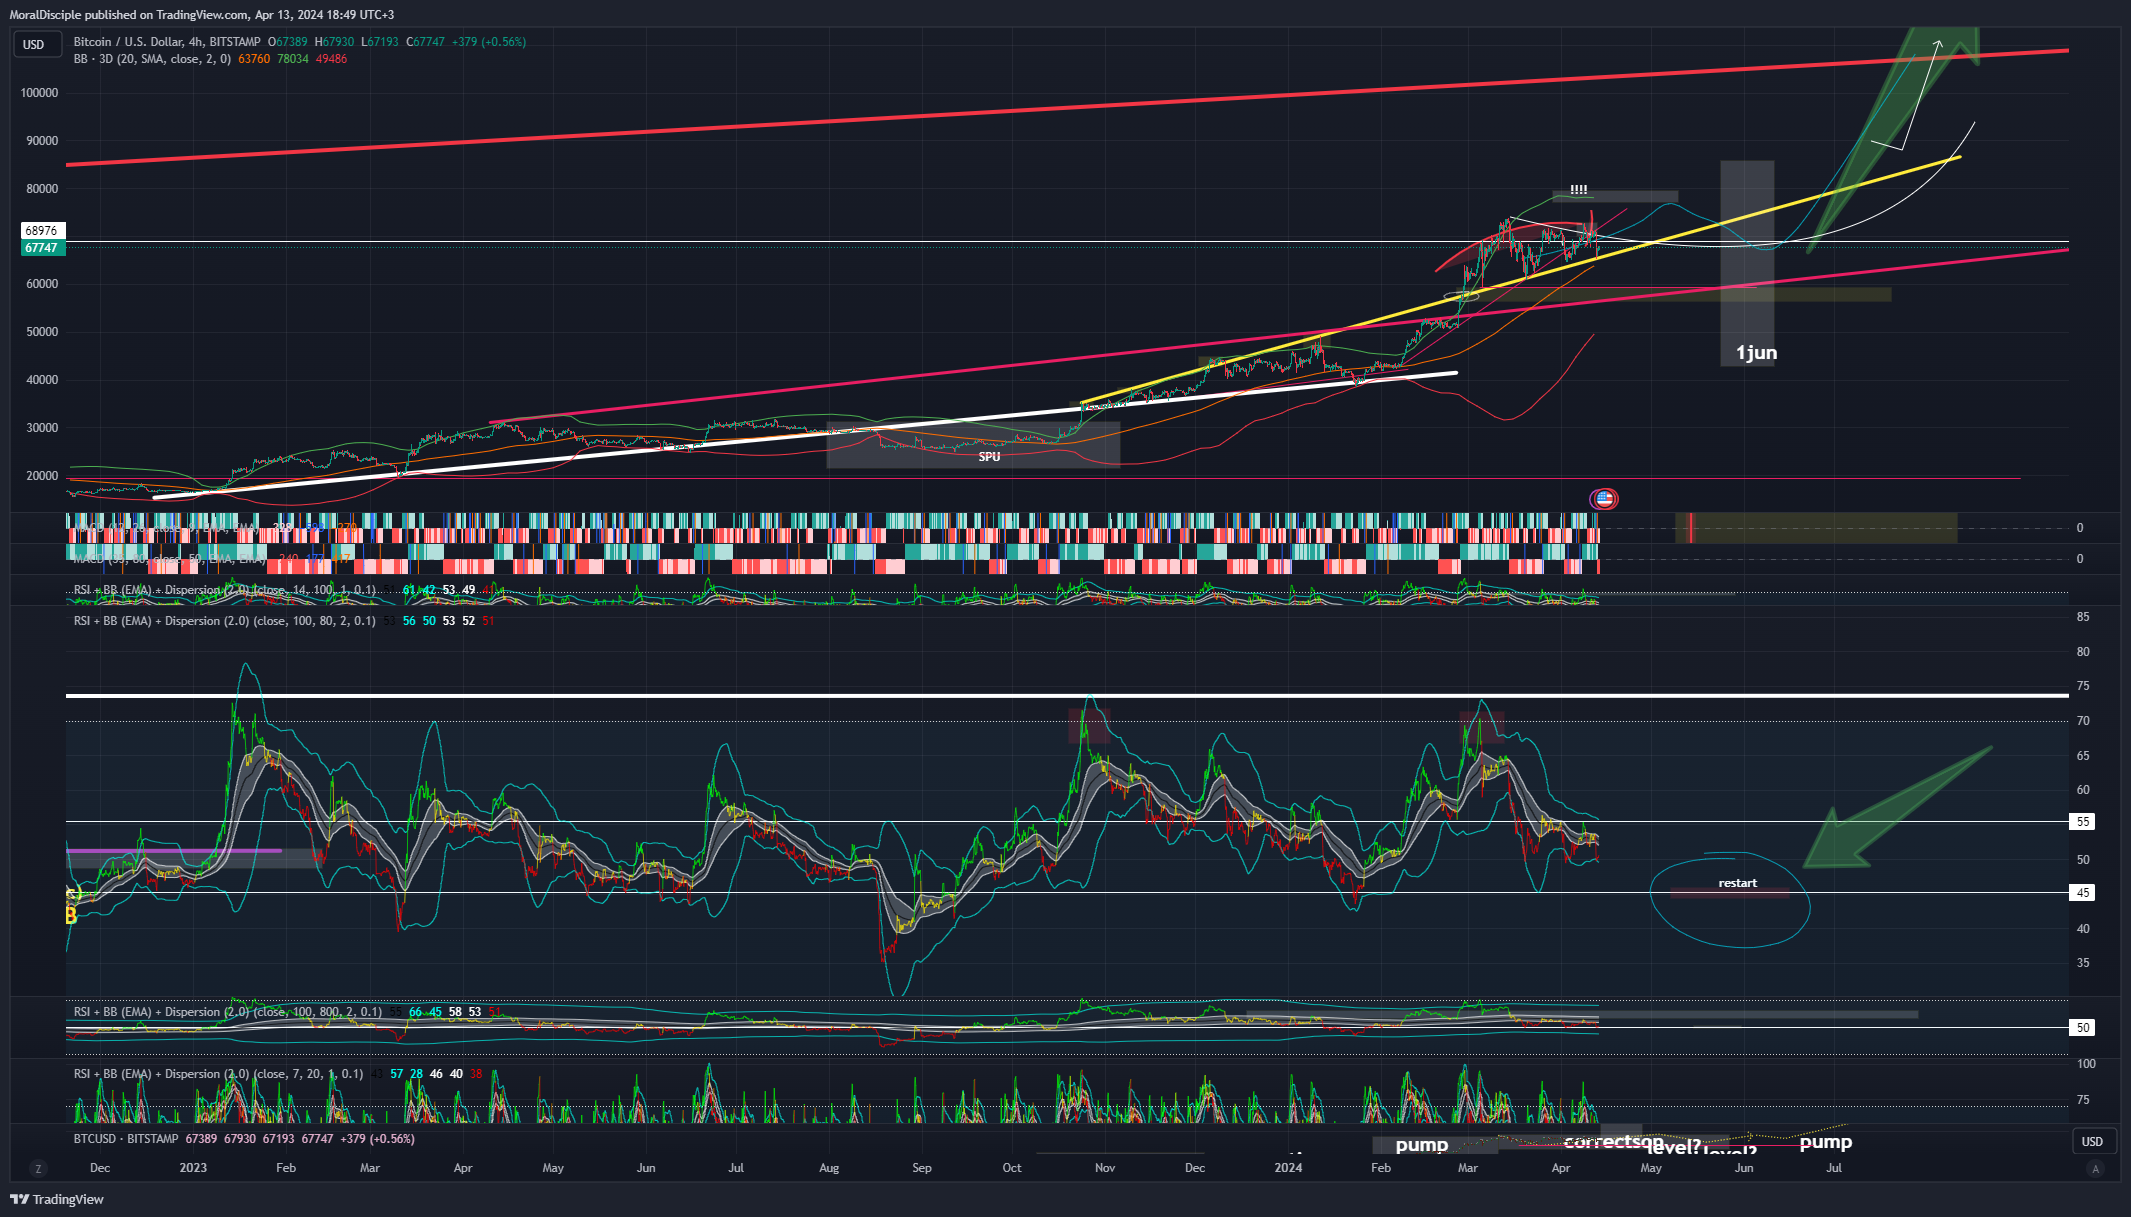Screen dimensions: 2131x1217
Task: Click the pump annotation near Feb–Mar
Action: [1422, 1145]
